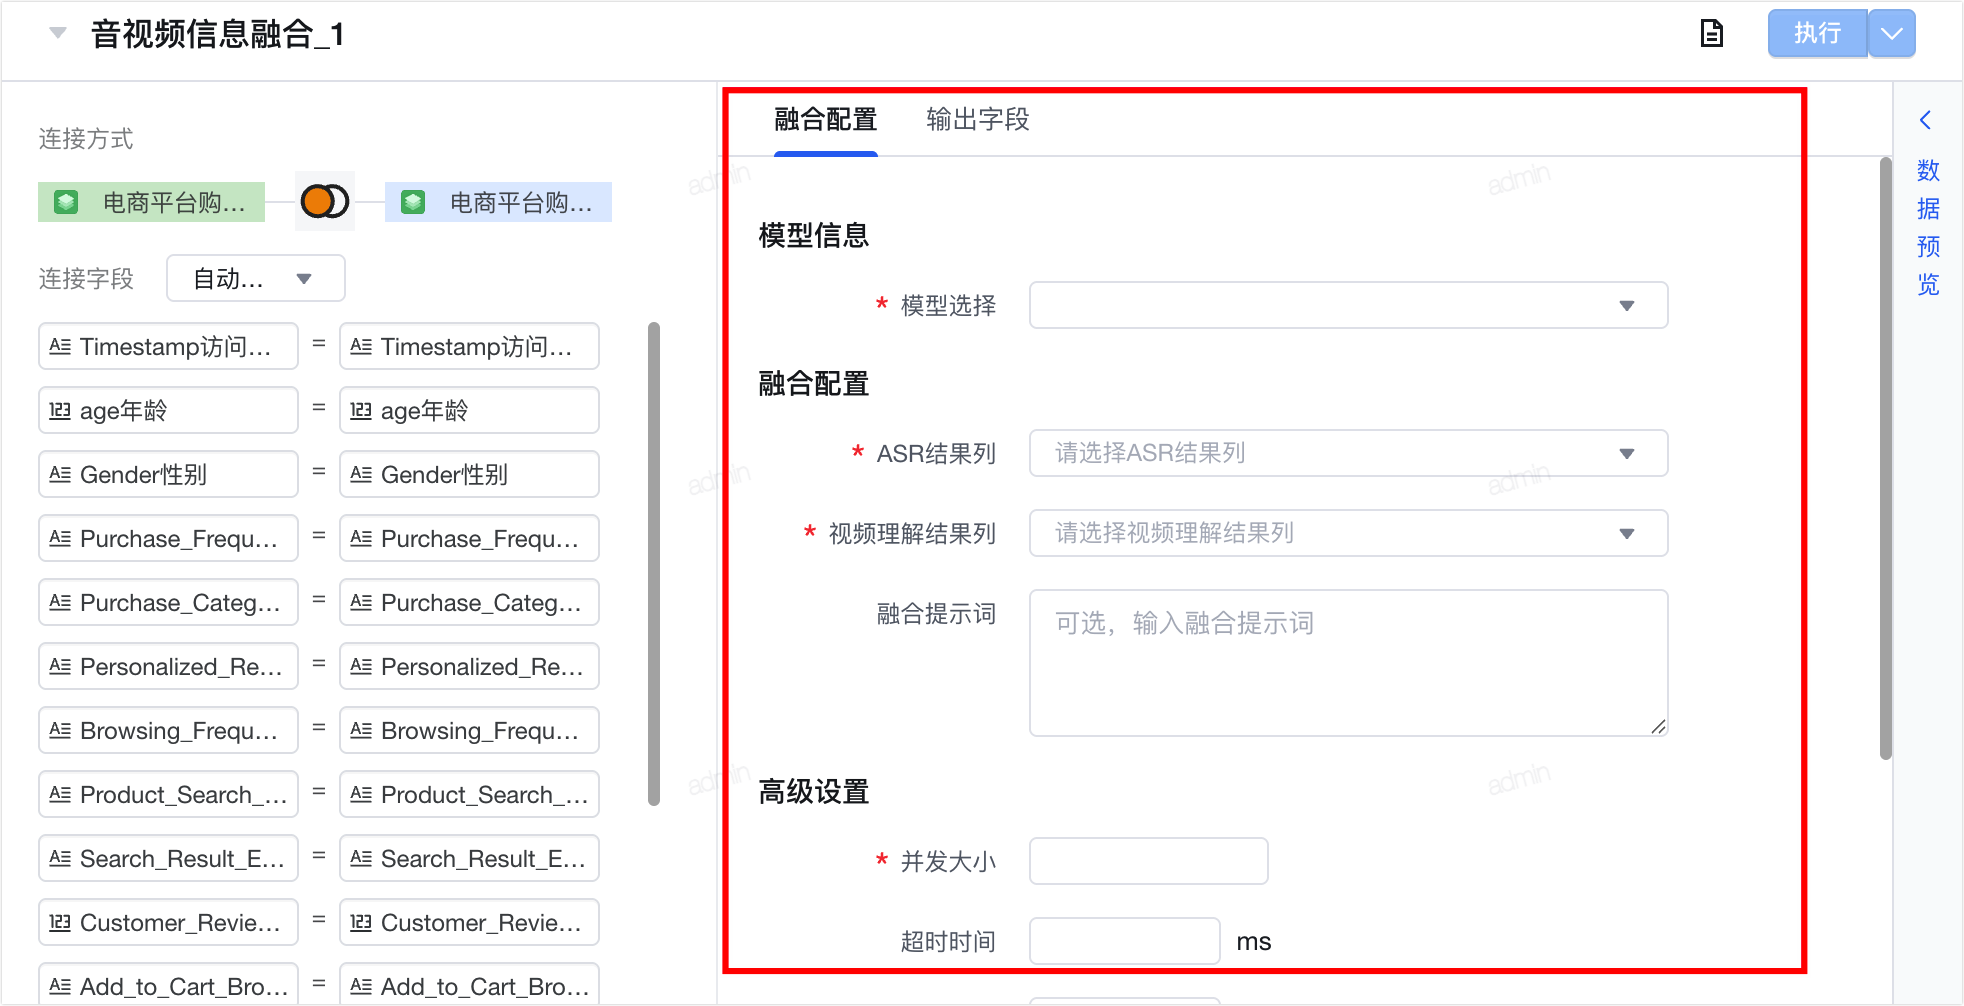This screenshot has width=1964, height=1006.
Task: Click numeric-type icon of right Customer_Revie… field
Action: point(361,922)
